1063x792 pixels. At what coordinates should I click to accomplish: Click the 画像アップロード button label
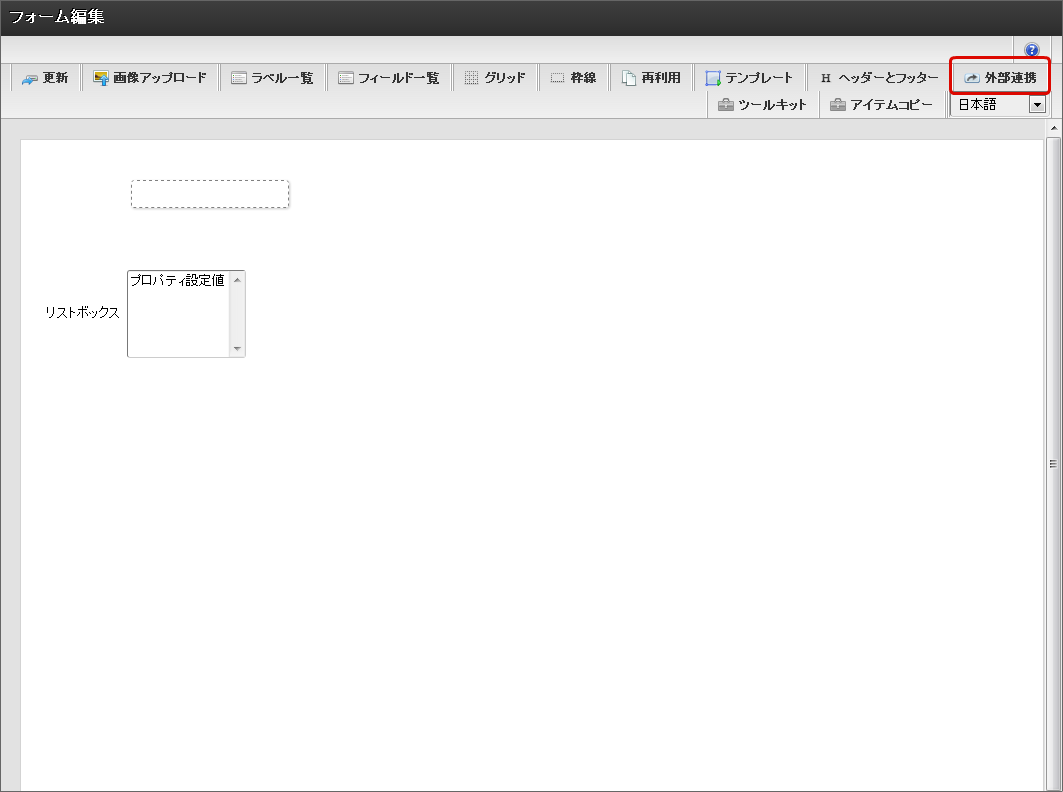pyautogui.click(x=160, y=78)
